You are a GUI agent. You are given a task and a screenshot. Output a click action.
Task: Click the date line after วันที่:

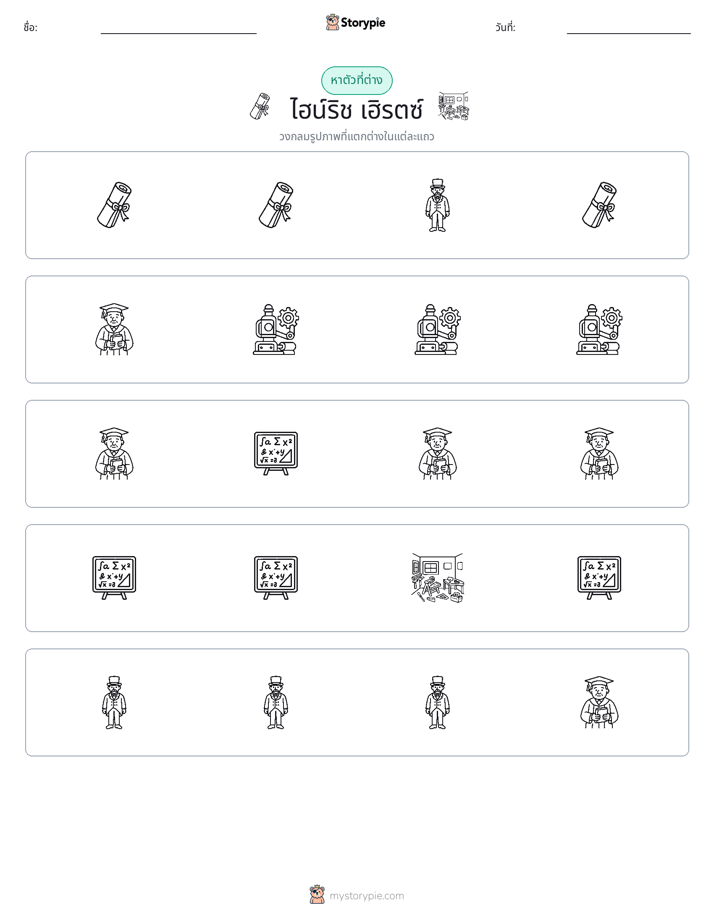tap(629, 28)
